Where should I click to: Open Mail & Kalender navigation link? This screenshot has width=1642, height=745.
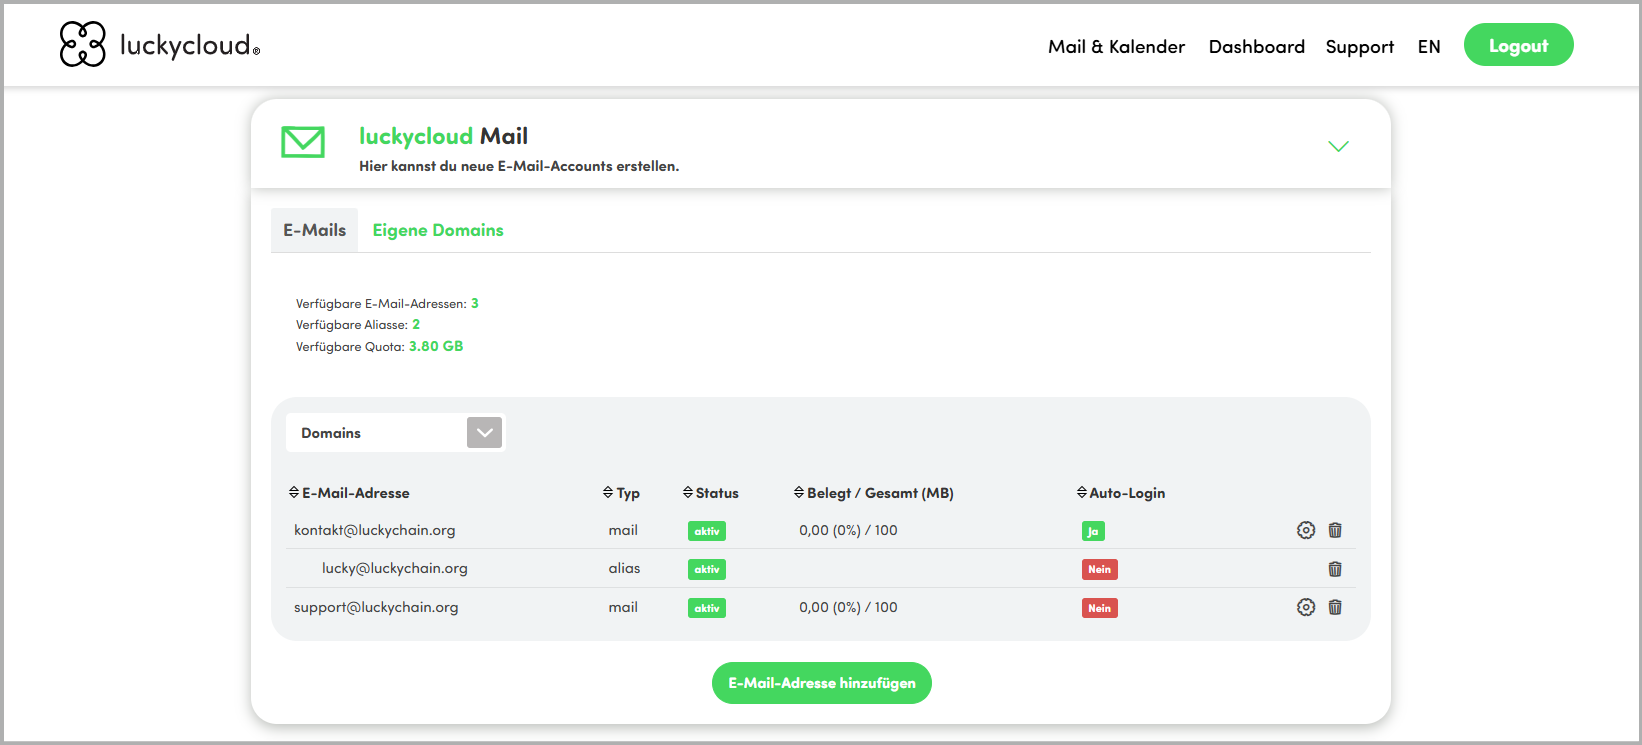coord(1116,46)
